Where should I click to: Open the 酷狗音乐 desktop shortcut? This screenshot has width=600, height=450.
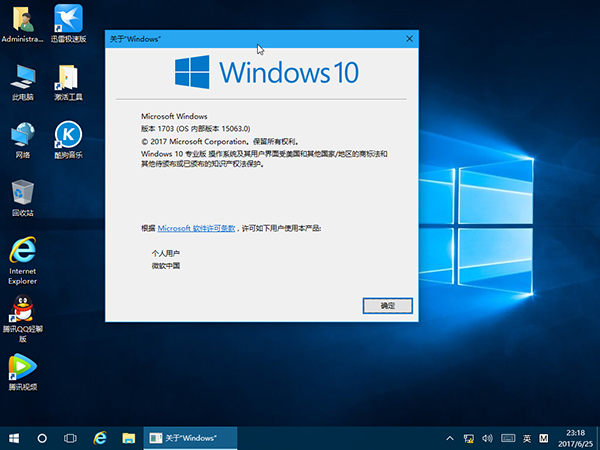[68, 135]
